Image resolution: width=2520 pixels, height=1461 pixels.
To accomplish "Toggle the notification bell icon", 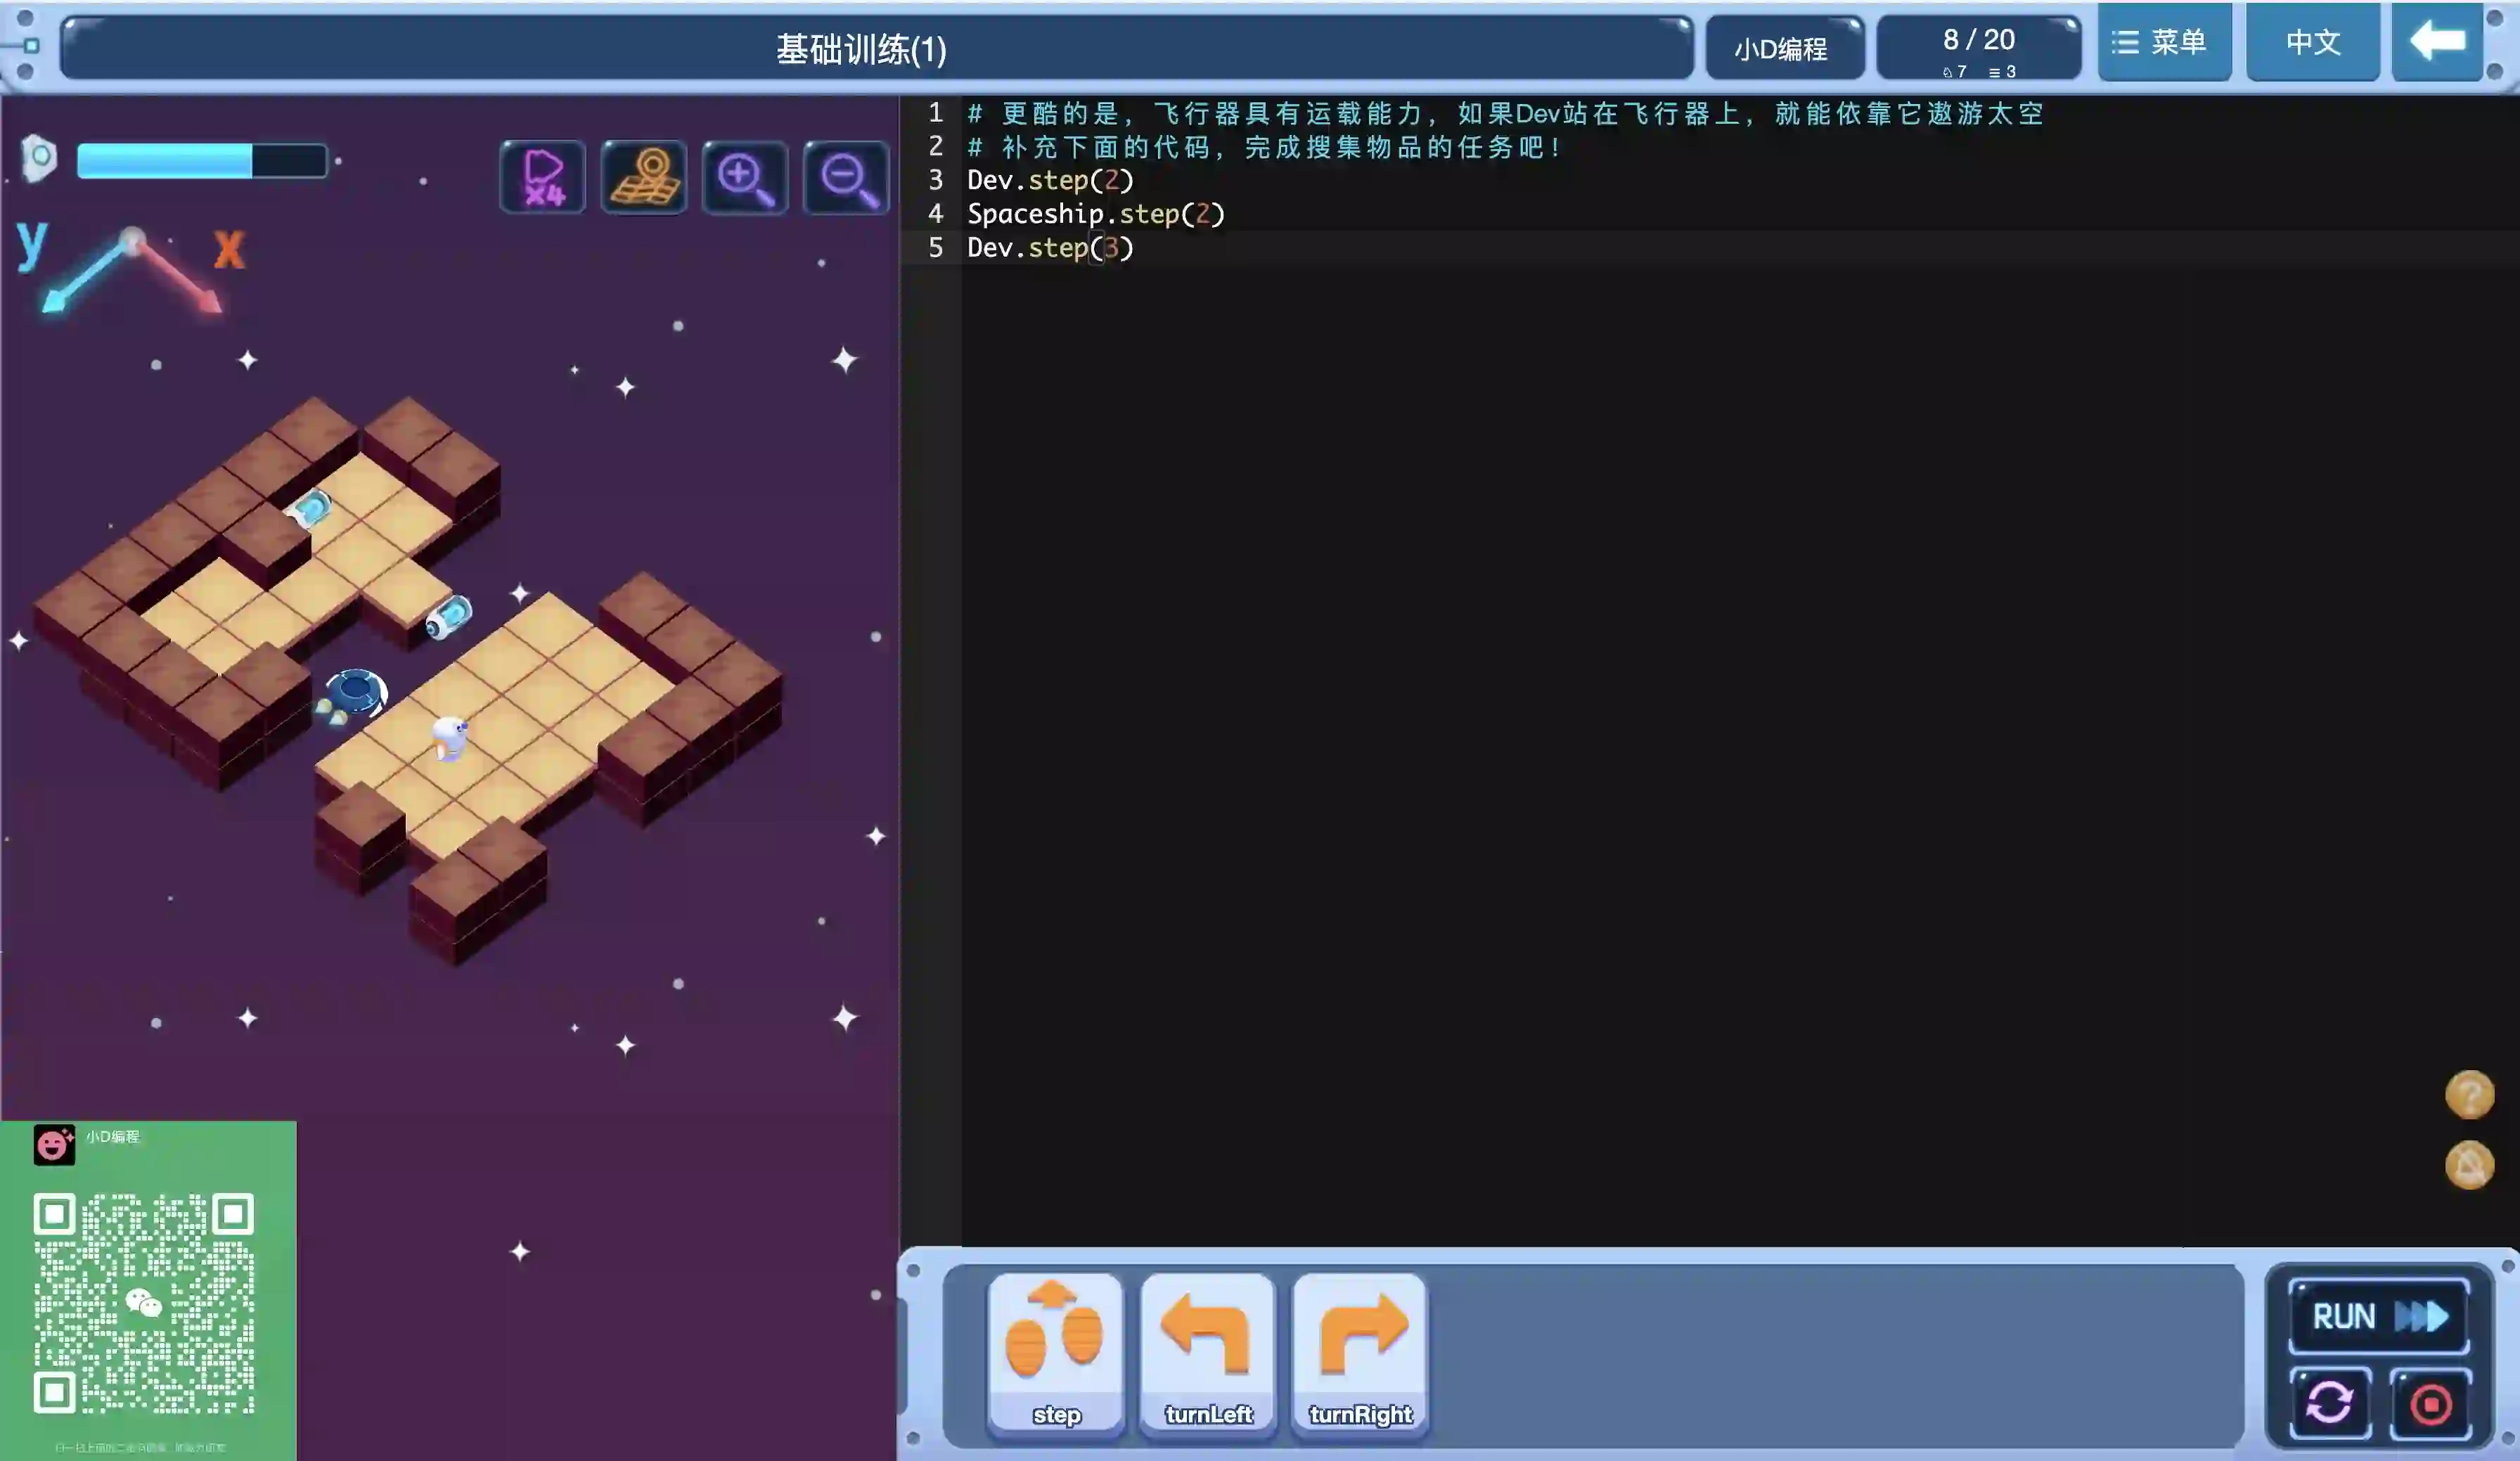I will 2468,1165.
